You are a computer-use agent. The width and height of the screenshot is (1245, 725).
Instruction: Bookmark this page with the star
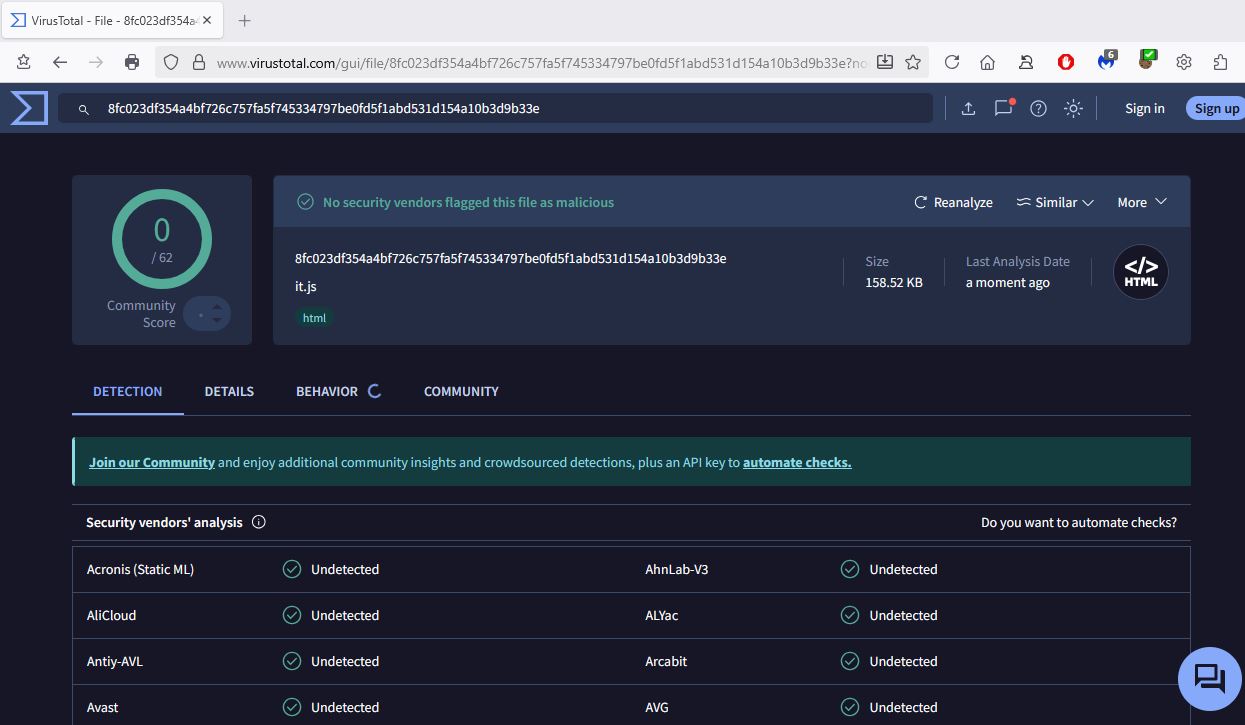pos(913,62)
